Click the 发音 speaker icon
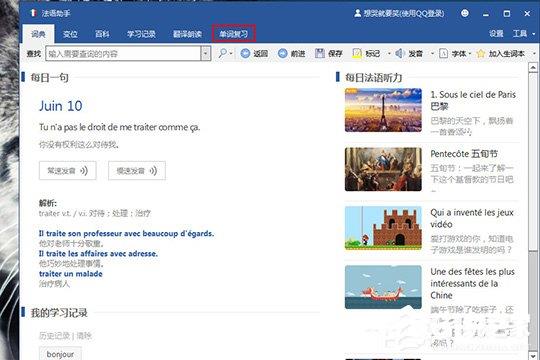540x360 pixels. click(x=399, y=53)
